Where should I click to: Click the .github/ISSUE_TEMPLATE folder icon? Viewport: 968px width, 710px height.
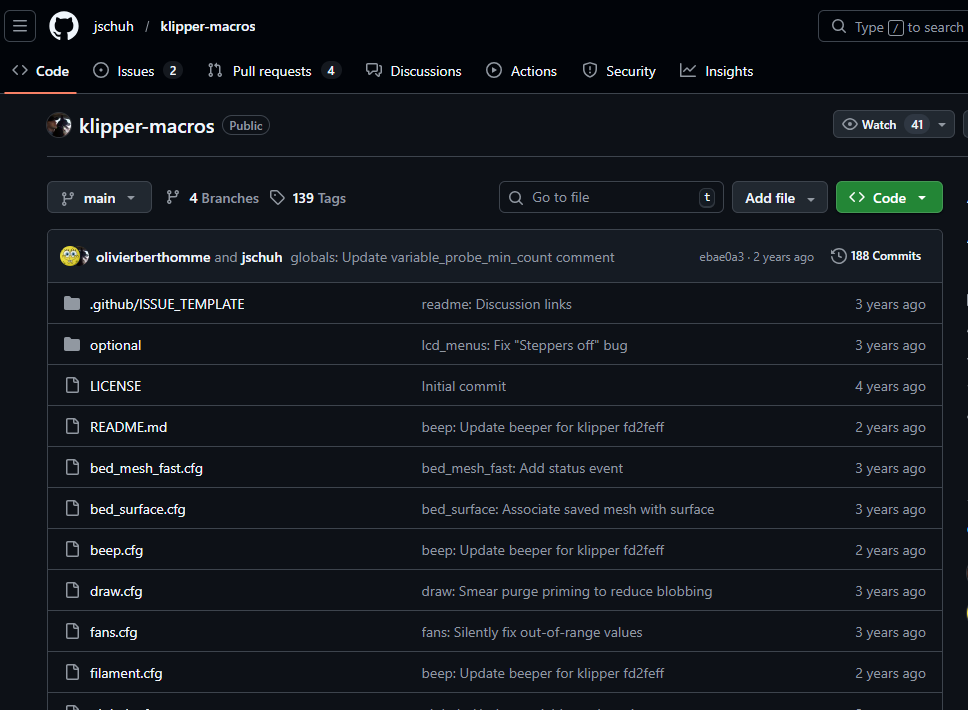(x=72, y=304)
